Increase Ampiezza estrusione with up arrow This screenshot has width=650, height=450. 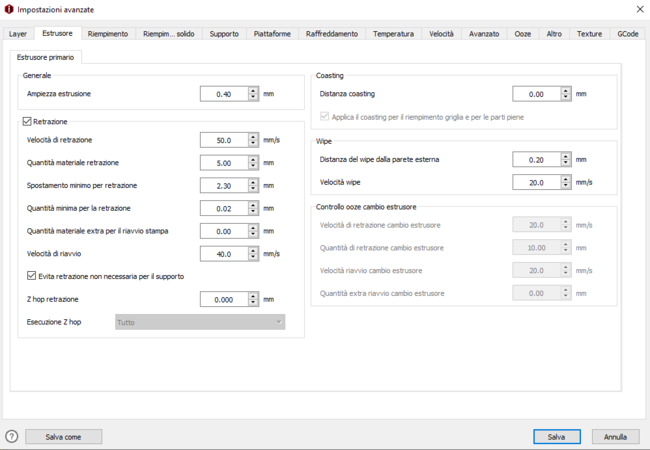(254, 91)
